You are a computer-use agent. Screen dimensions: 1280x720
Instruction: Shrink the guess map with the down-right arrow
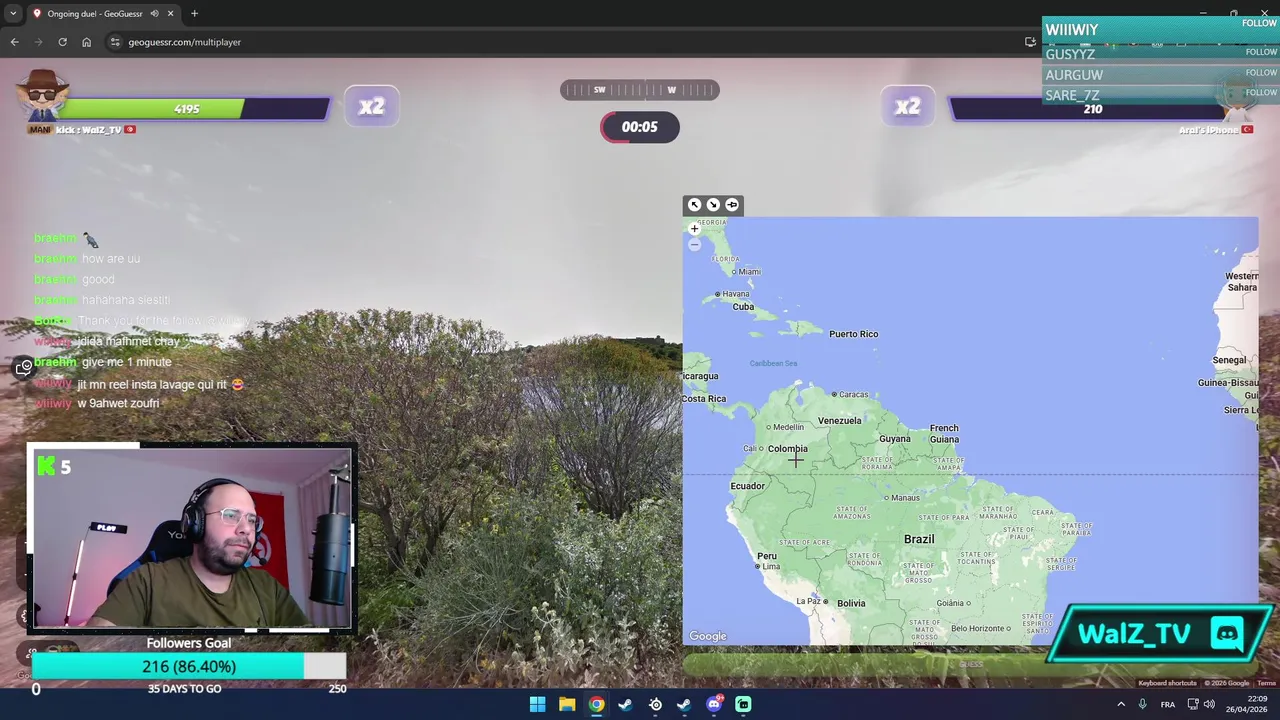pyautogui.click(x=713, y=205)
